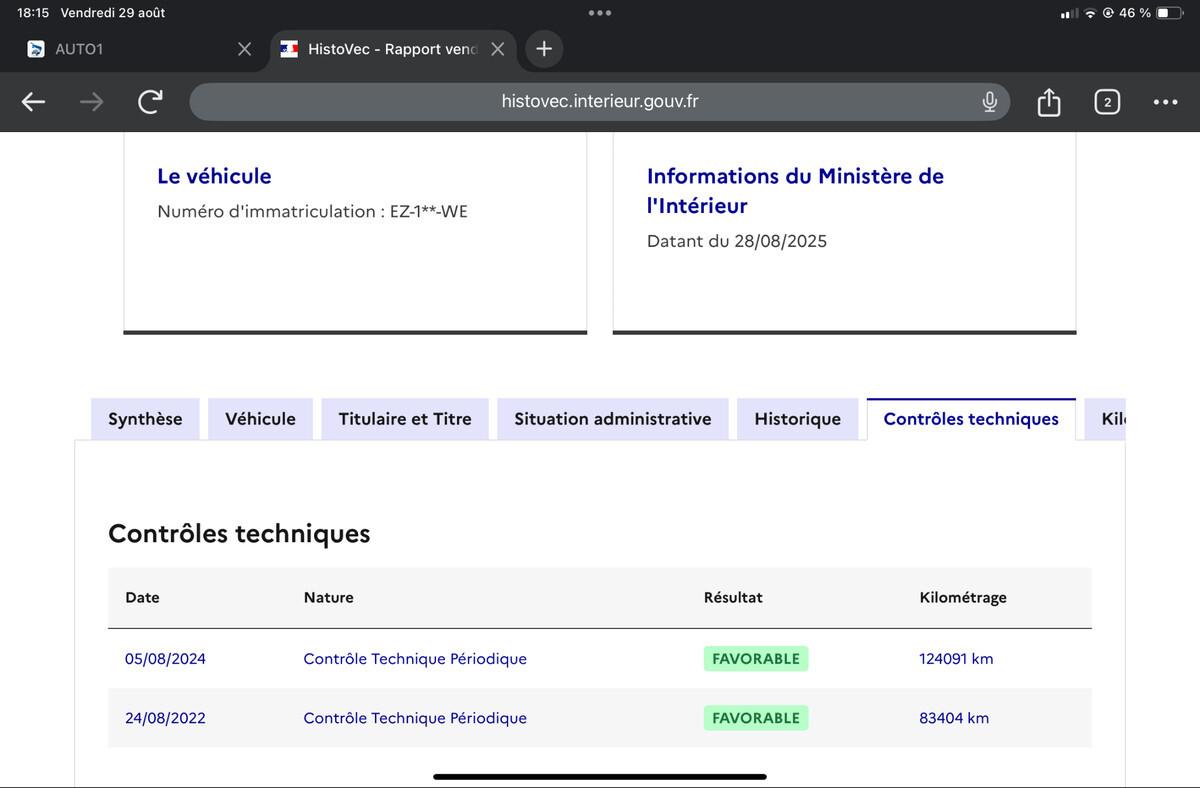
Task: Open the share sheet icon
Action: pos(1048,102)
